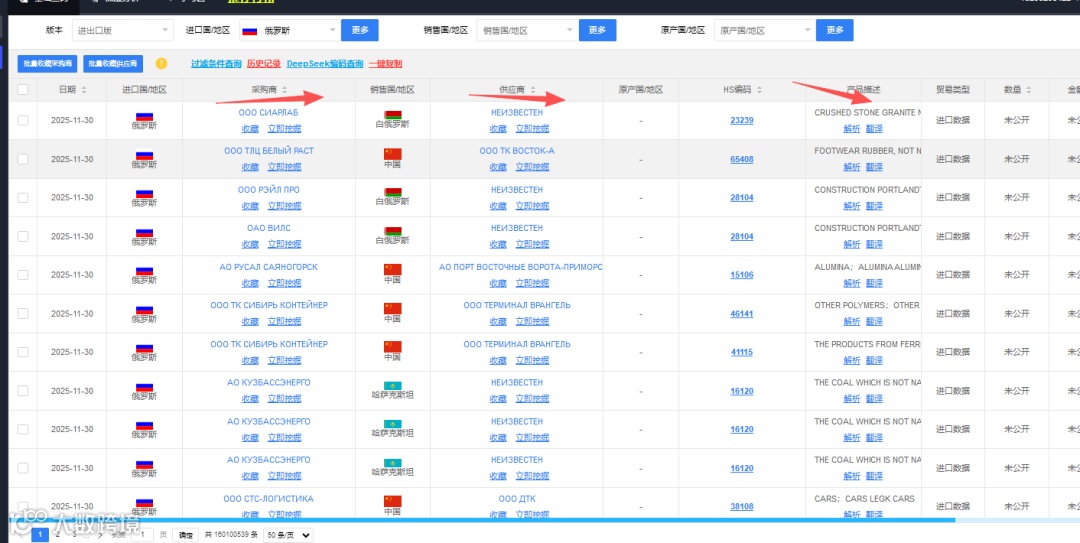Open the 历史记录 link
This screenshot has height=543, width=1080.
[264, 63]
